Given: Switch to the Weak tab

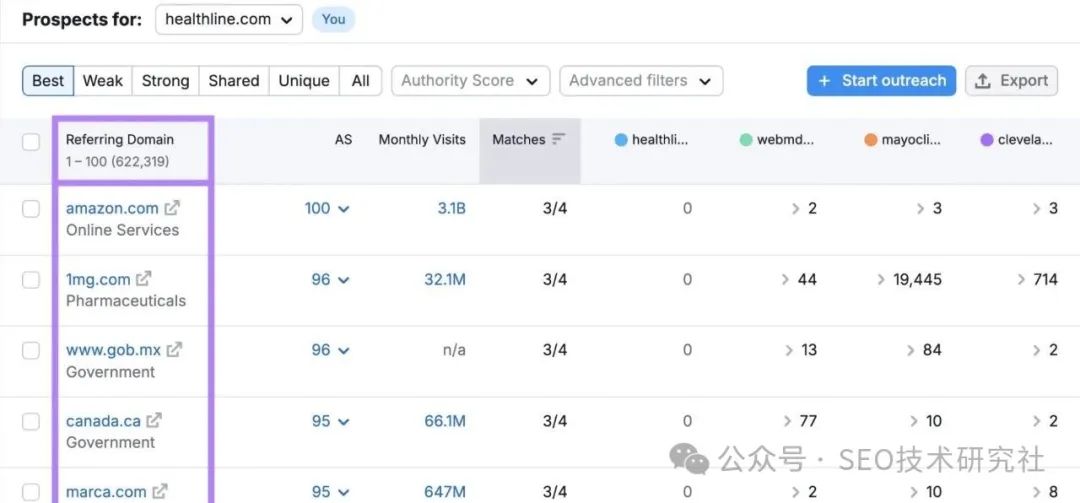Looking at the screenshot, I should (x=103, y=81).
